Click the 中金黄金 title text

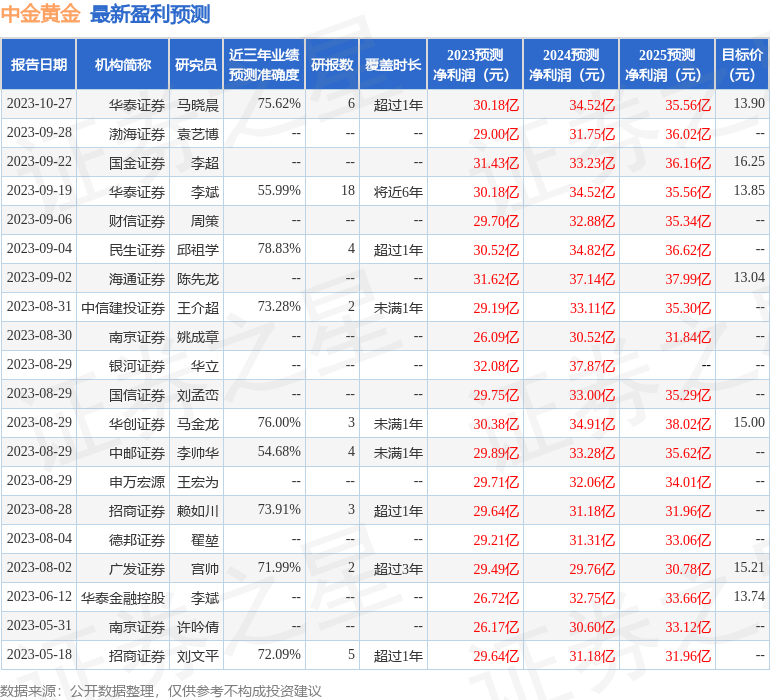point(40,14)
